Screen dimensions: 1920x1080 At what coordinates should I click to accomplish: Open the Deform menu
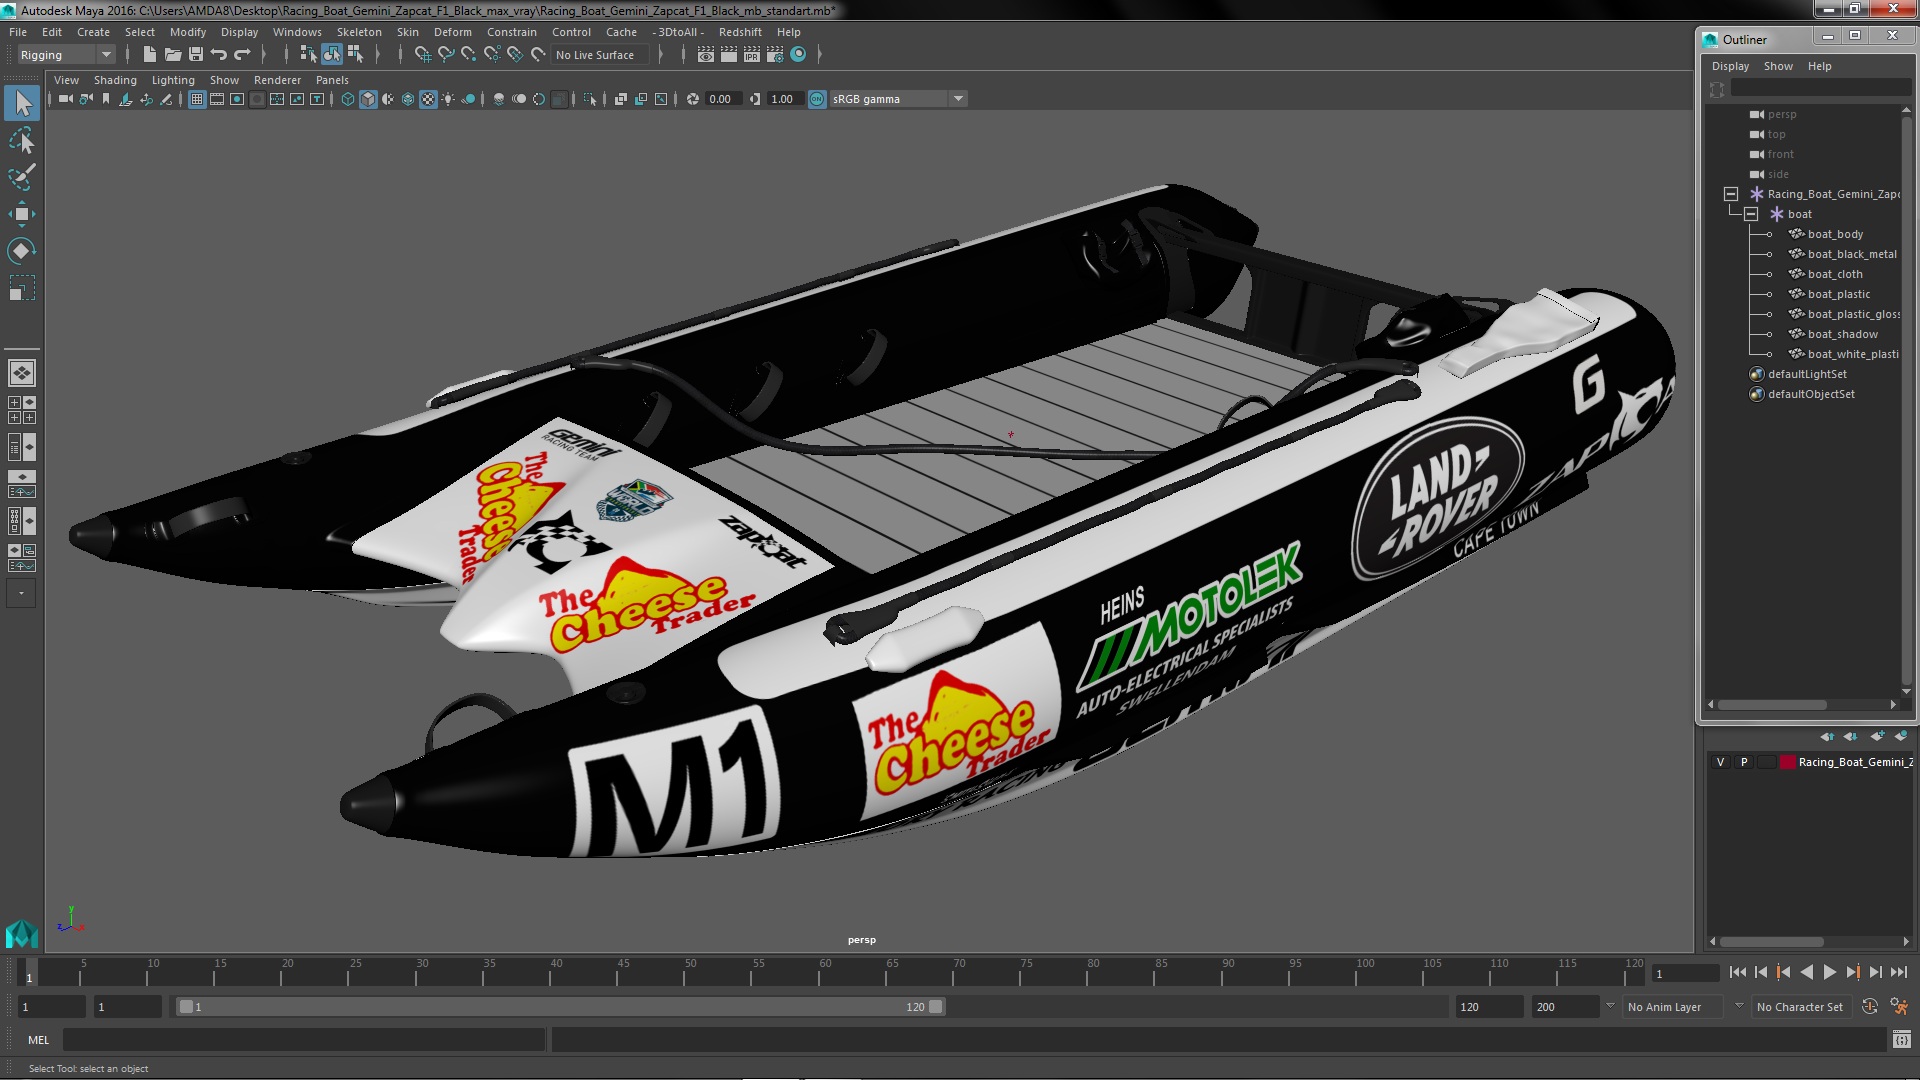point(452,32)
